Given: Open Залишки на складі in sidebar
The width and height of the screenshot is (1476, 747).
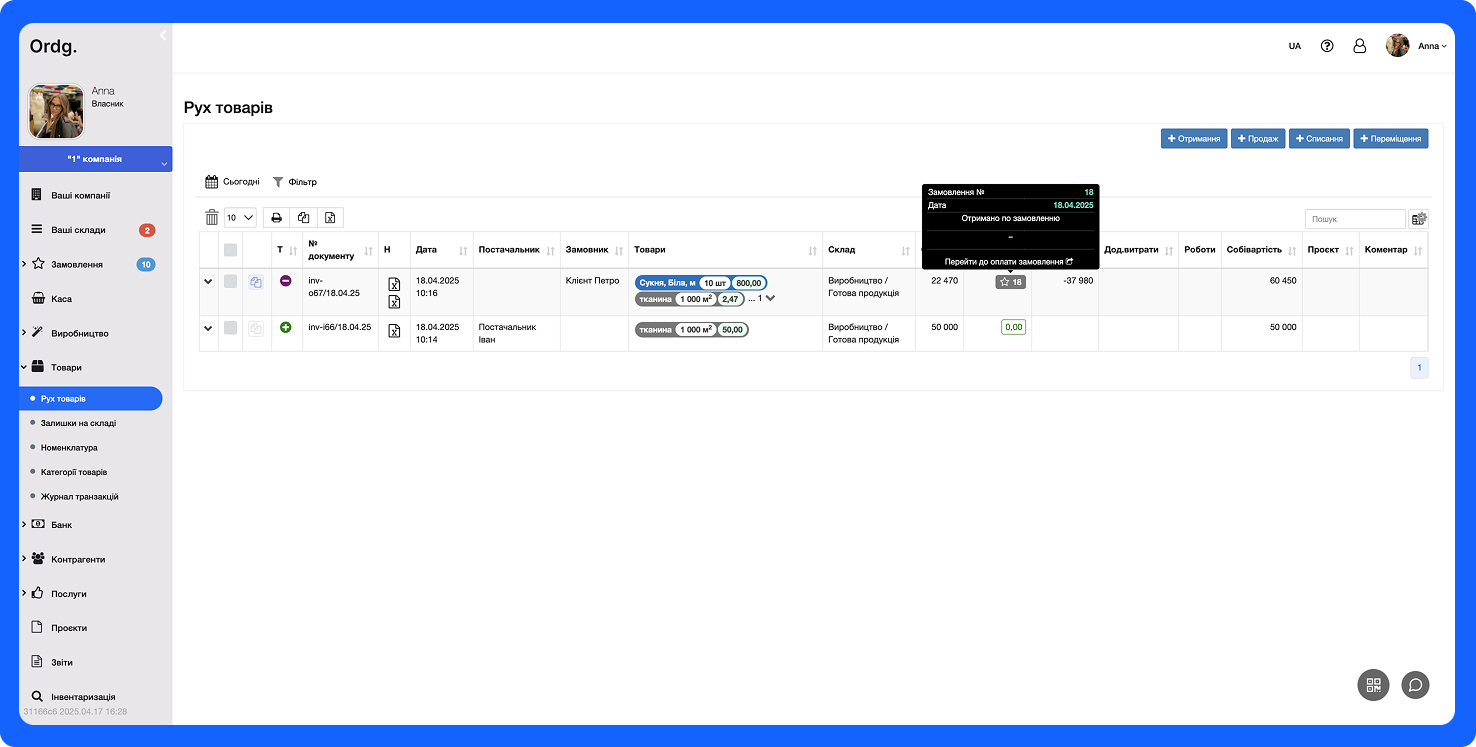Looking at the screenshot, I should pos(78,423).
